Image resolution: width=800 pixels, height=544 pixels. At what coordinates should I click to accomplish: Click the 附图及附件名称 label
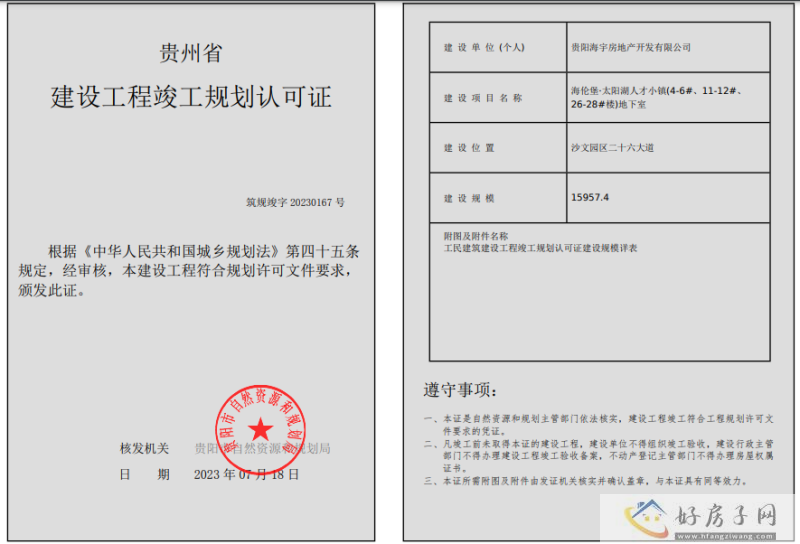pyautogui.click(x=476, y=236)
